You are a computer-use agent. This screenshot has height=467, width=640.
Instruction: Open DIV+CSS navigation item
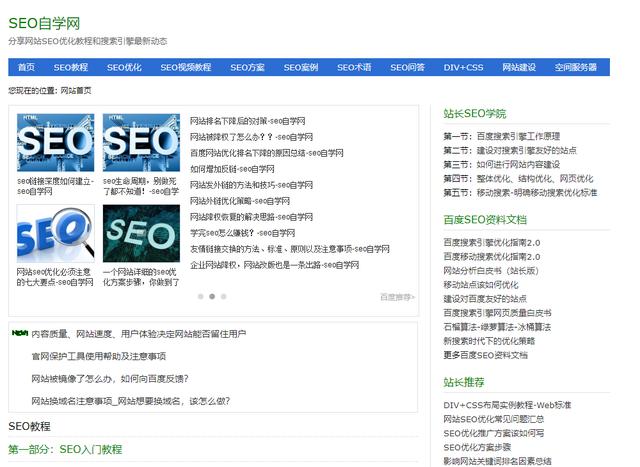click(463, 67)
